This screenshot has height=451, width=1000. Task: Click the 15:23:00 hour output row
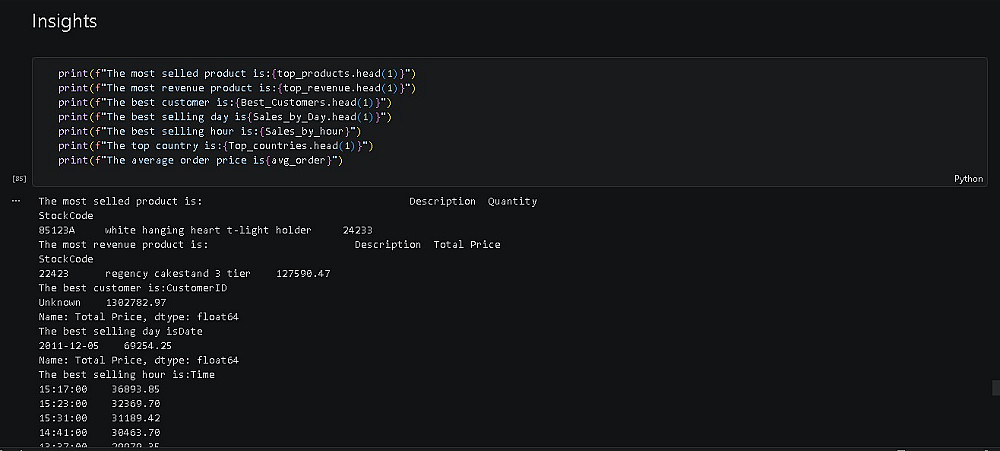coord(99,403)
